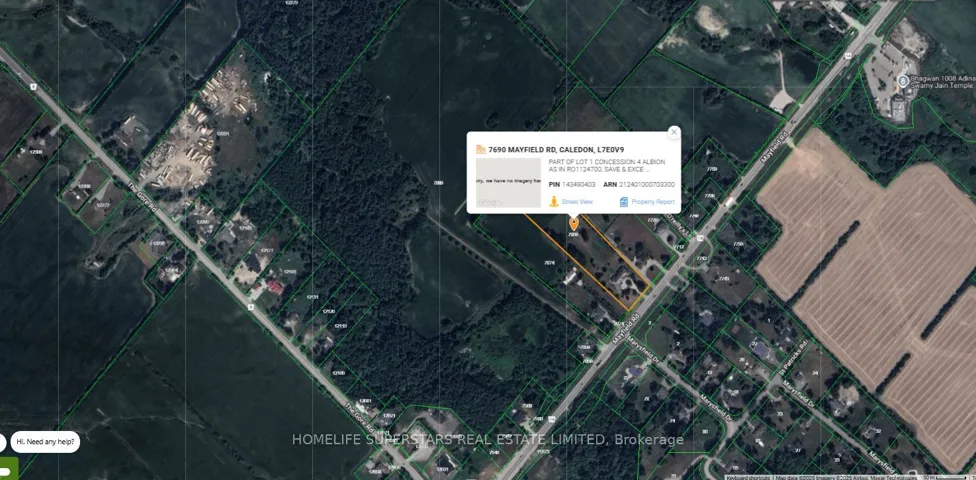Click the orange building icon beside the address
976x480 pixels.
480,149
